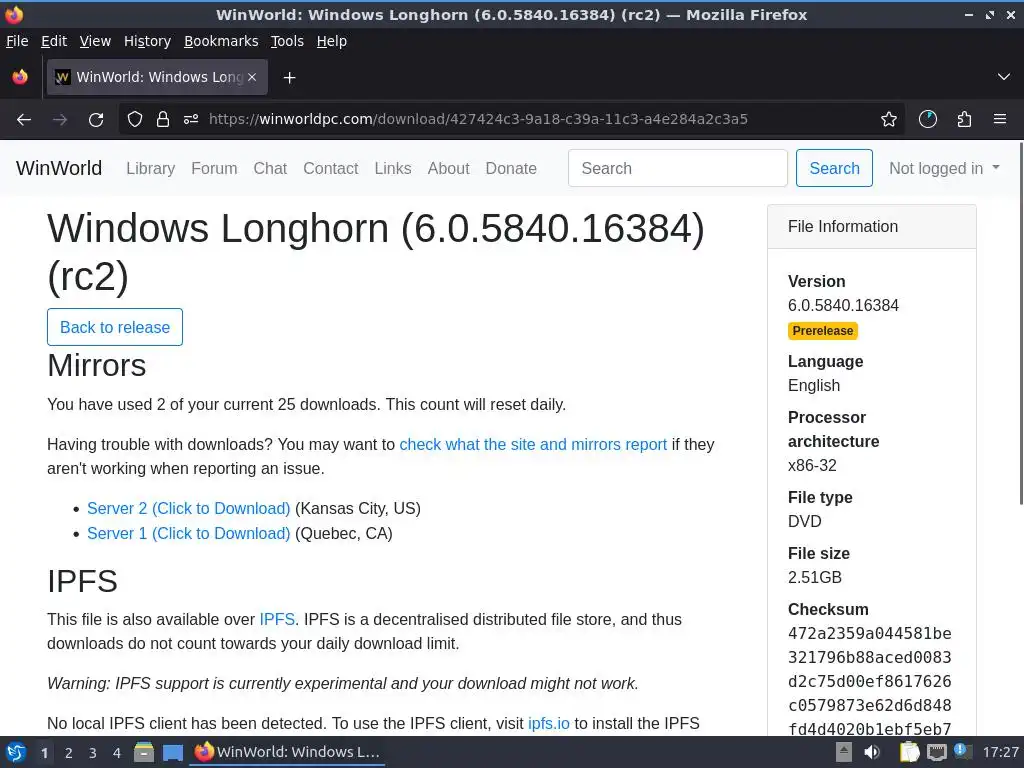Click the Prerelease yellow badge
The width and height of the screenshot is (1024, 768).
pos(823,331)
